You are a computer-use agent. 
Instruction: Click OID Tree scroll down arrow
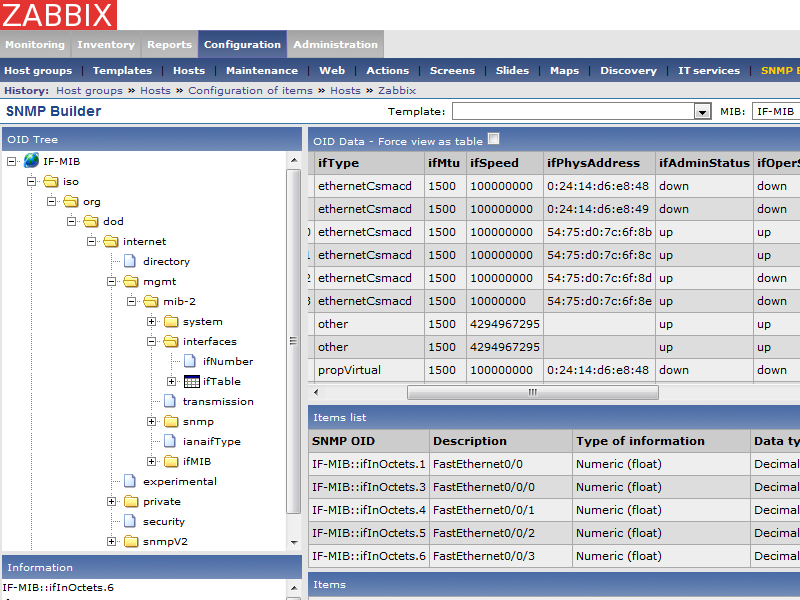(x=294, y=542)
